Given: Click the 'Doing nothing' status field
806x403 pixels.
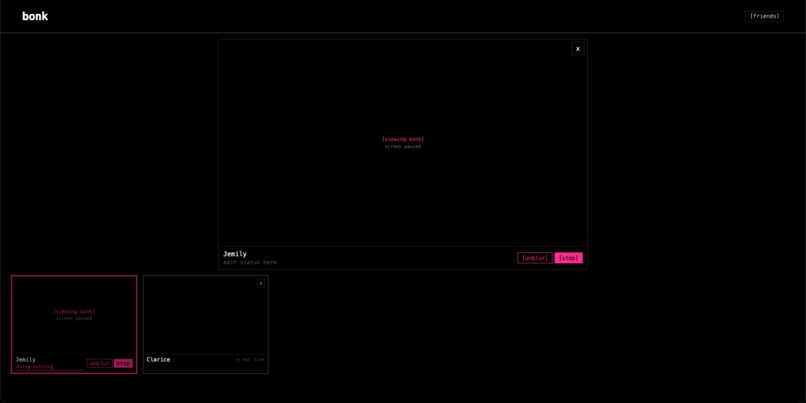Looking at the screenshot, I should [x=50, y=367].
